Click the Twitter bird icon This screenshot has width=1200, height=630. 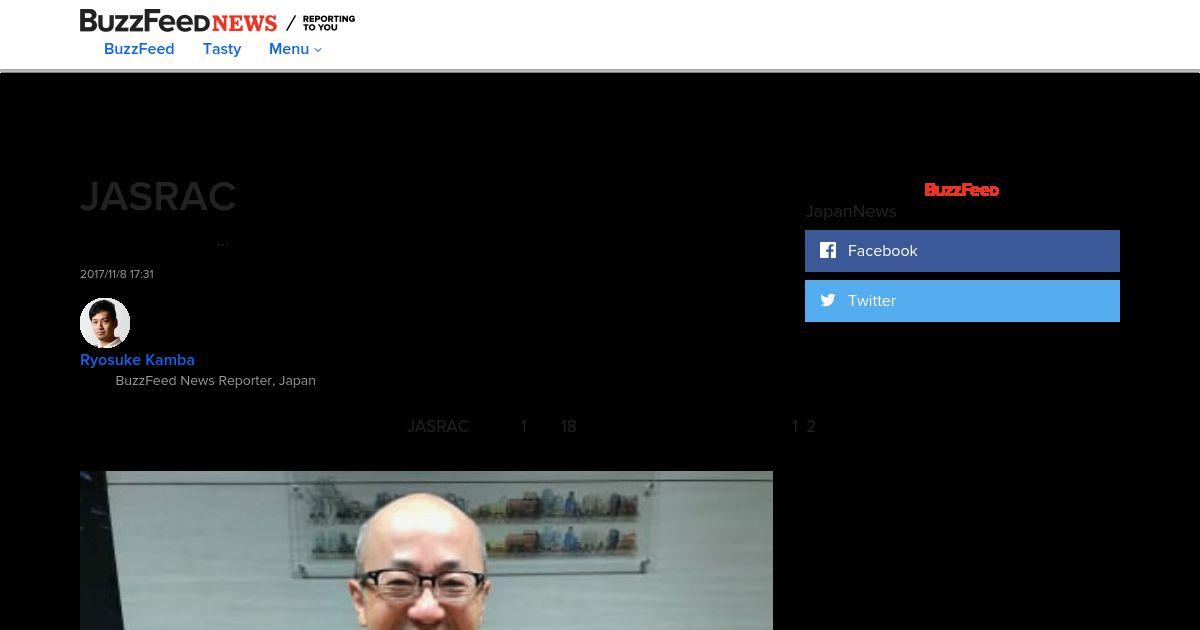(x=828, y=300)
